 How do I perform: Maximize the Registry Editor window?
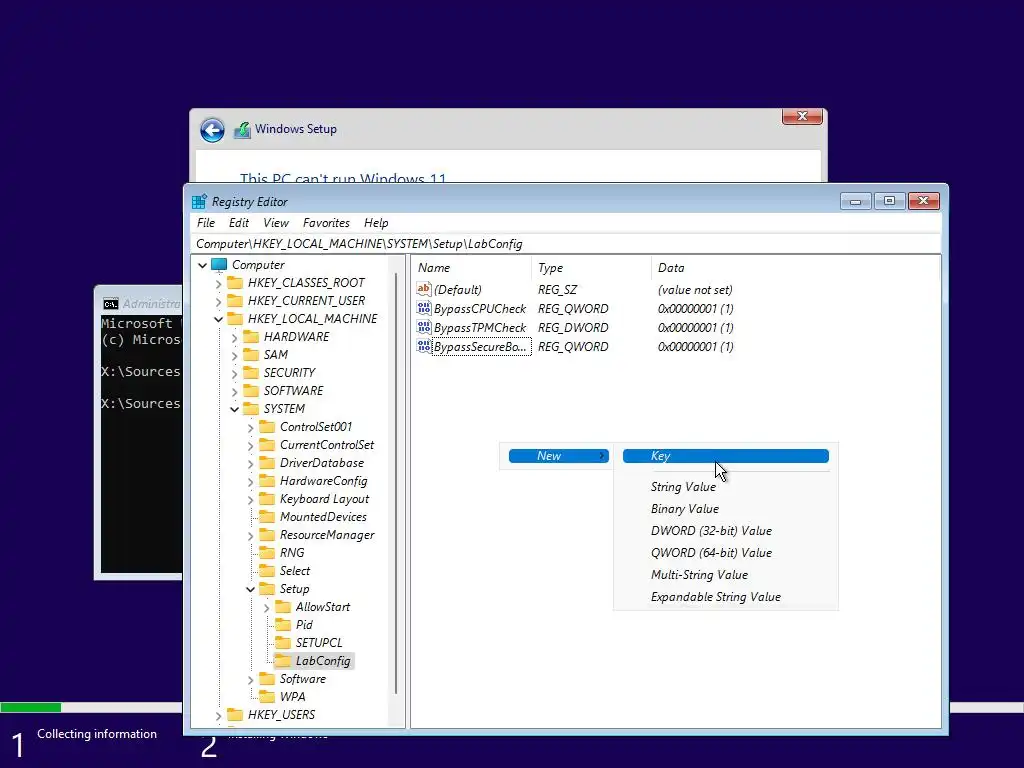coord(889,200)
